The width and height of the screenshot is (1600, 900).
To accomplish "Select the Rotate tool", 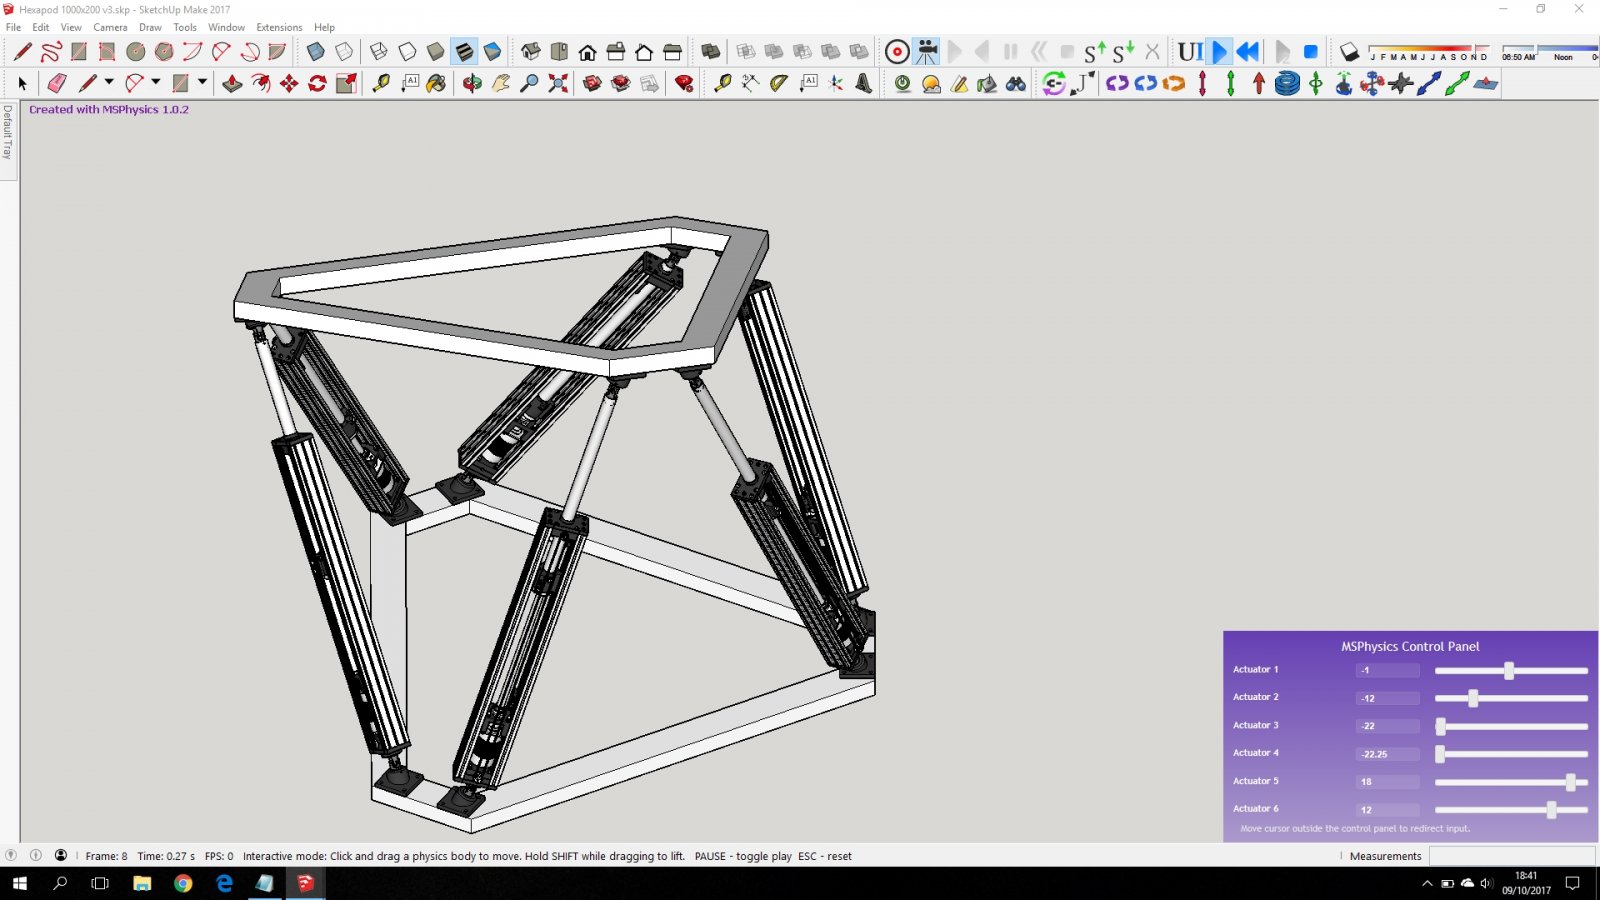I will point(317,84).
